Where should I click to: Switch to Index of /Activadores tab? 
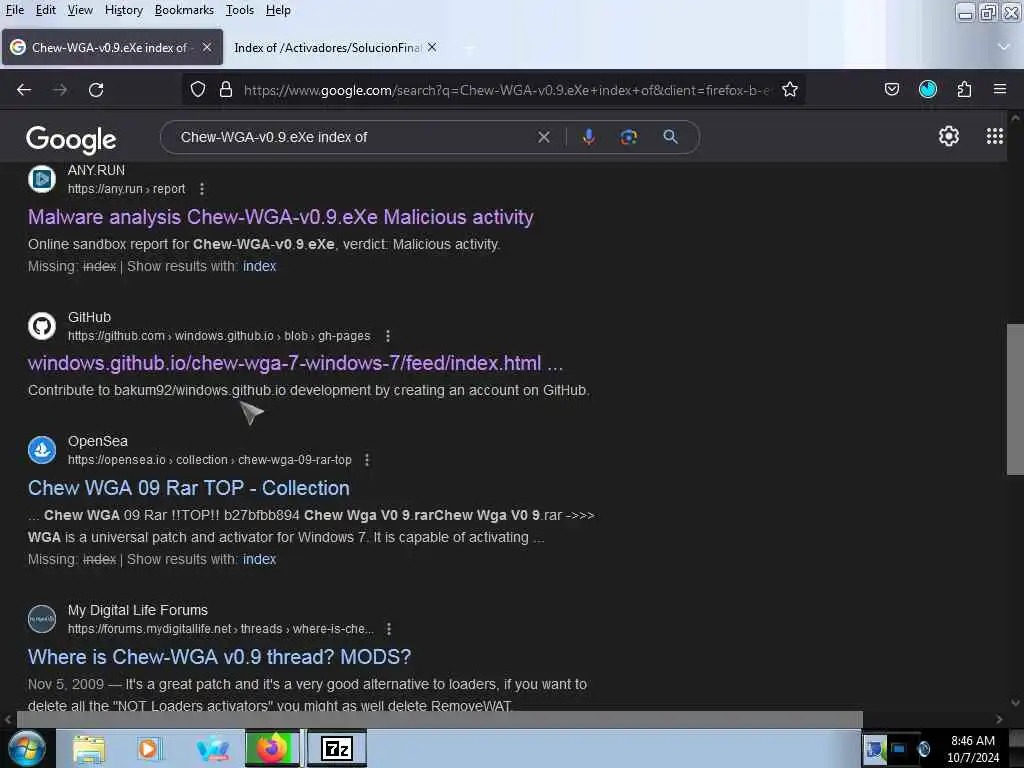point(327,48)
